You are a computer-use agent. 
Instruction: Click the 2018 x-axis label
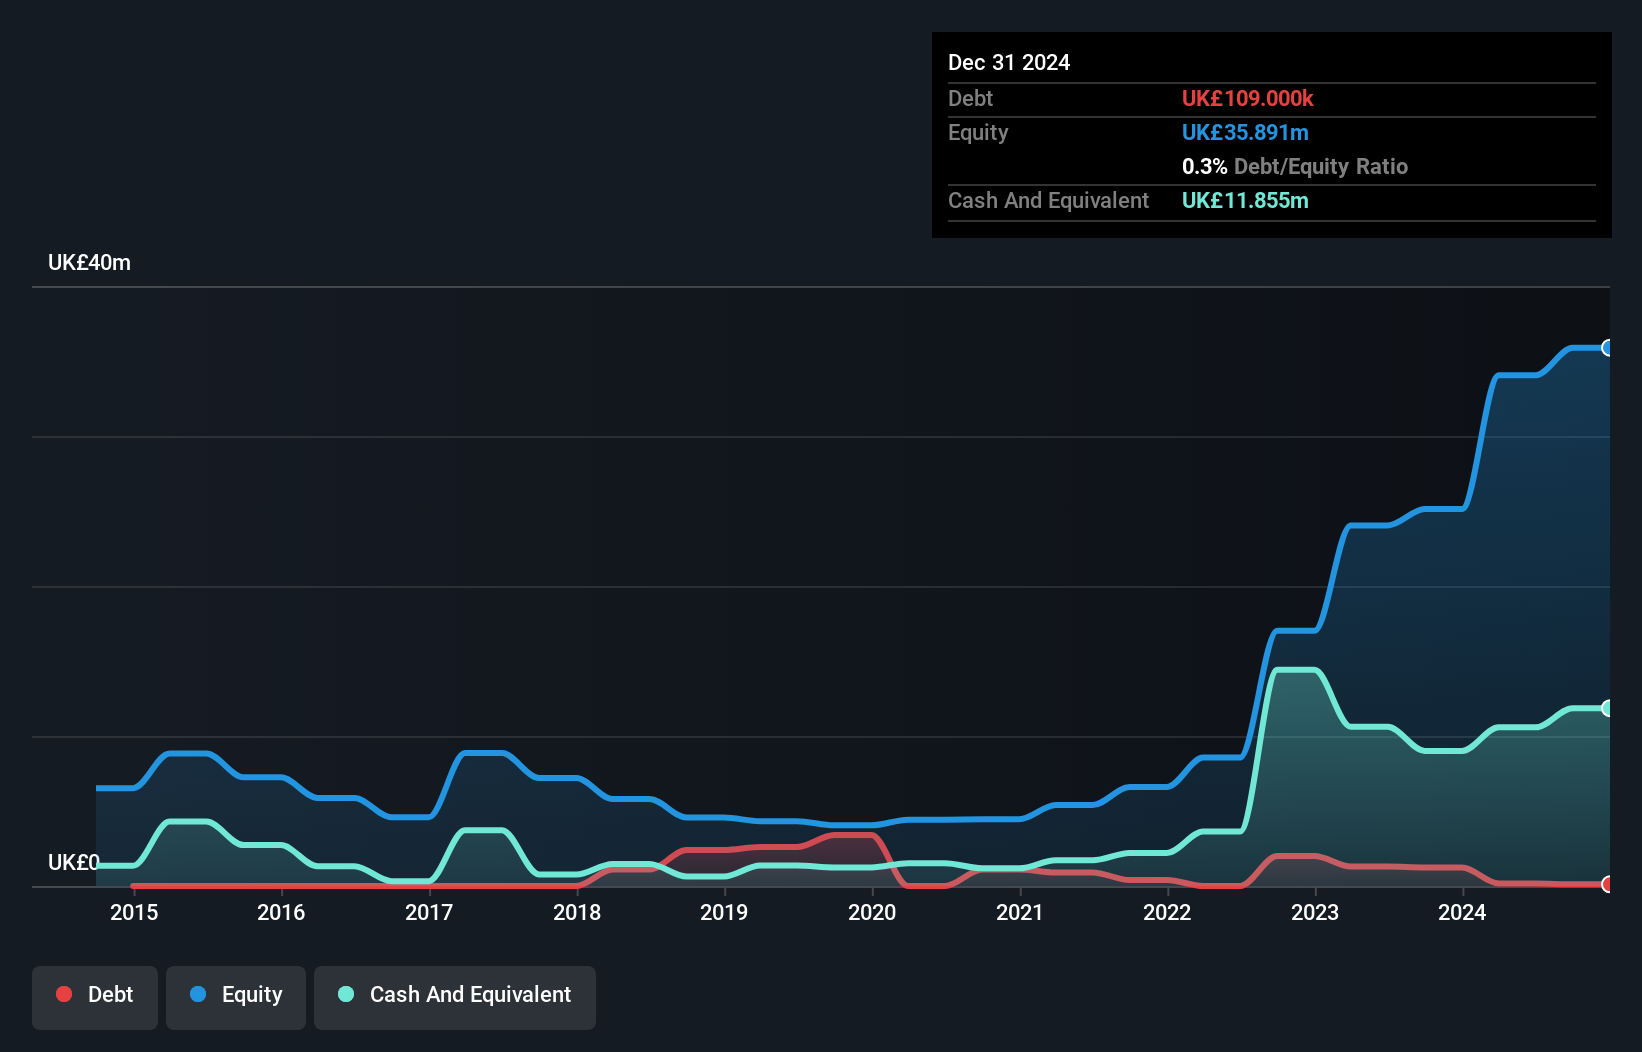pos(577,912)
